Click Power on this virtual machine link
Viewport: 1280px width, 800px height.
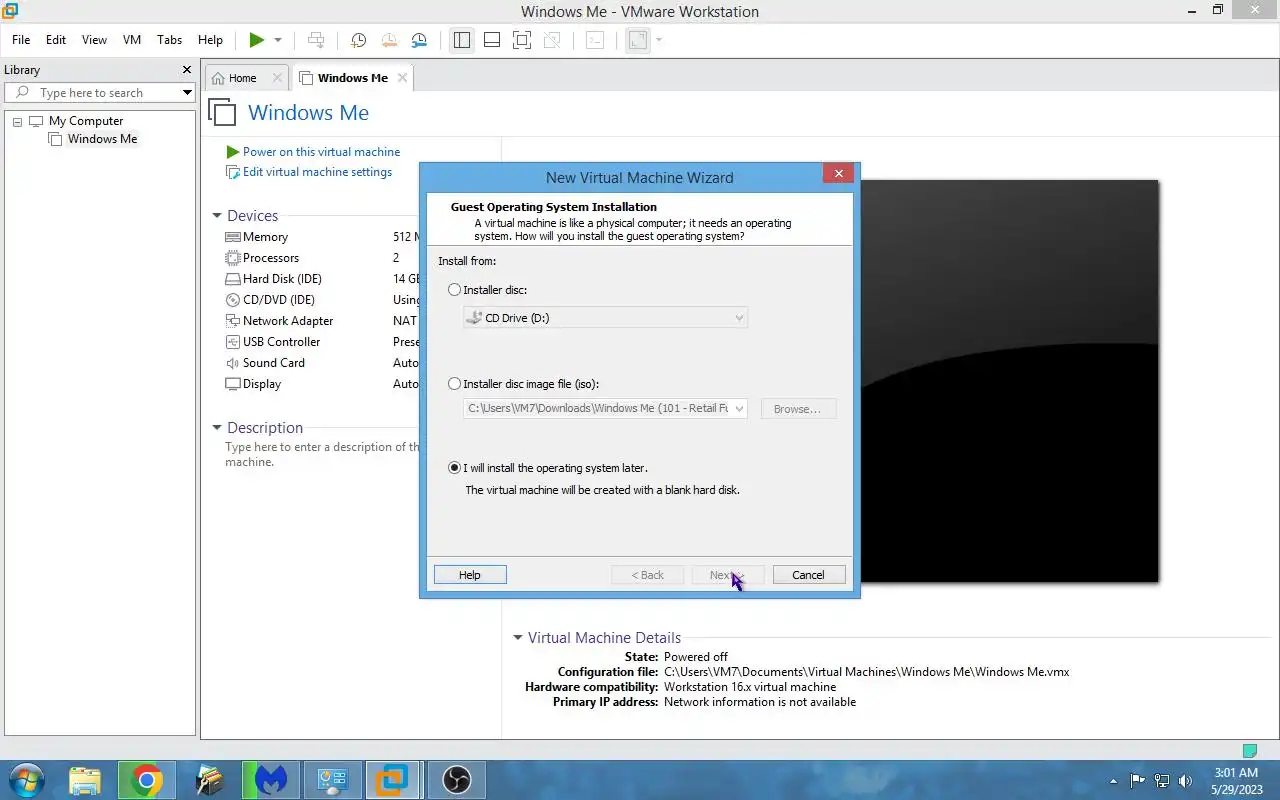pos(321,152)
